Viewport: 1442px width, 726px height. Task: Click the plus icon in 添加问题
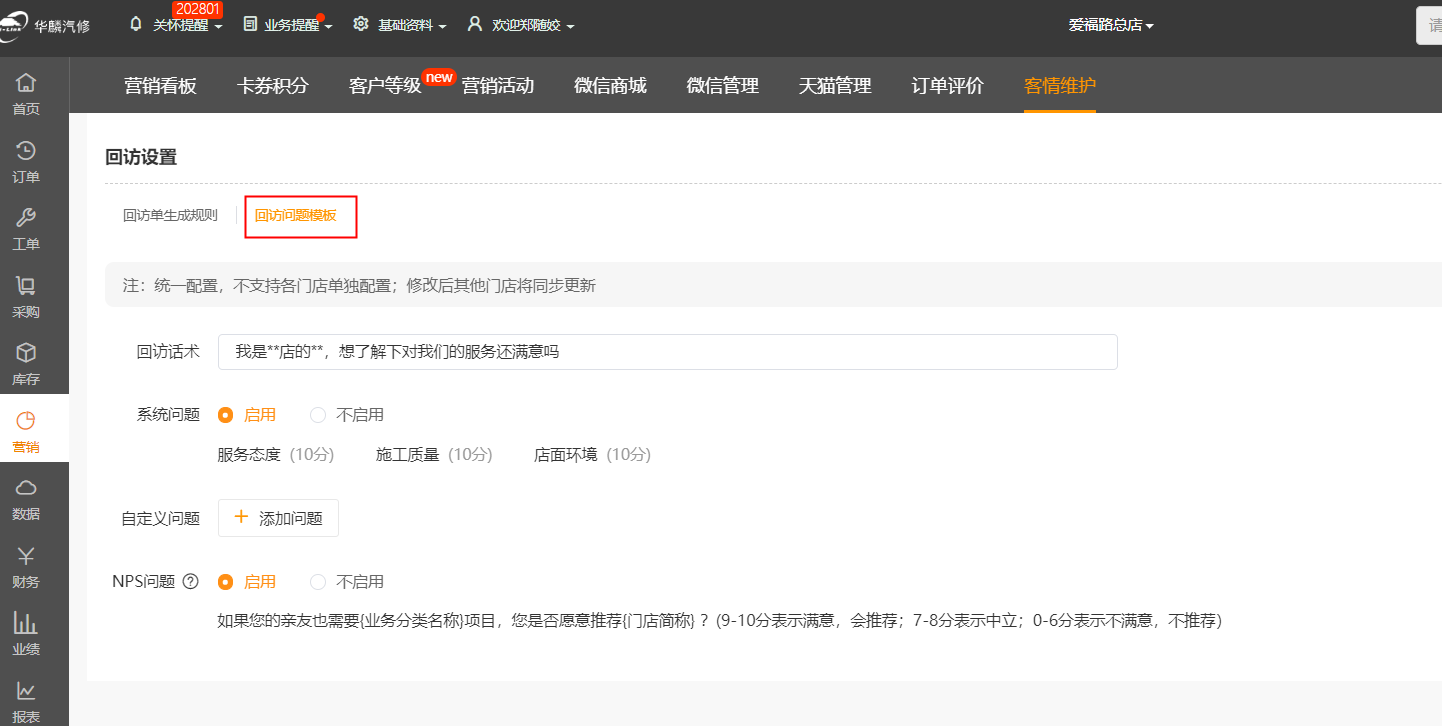click(241, 517)
